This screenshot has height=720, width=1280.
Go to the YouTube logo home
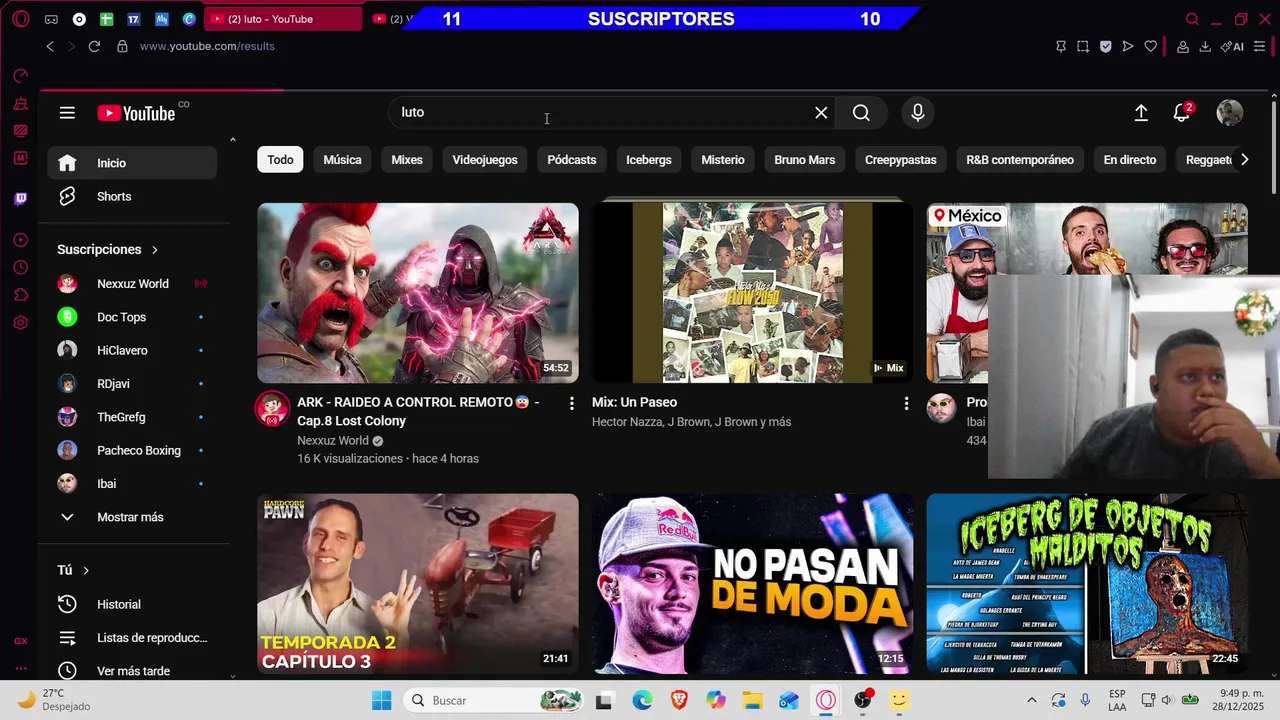136,113
